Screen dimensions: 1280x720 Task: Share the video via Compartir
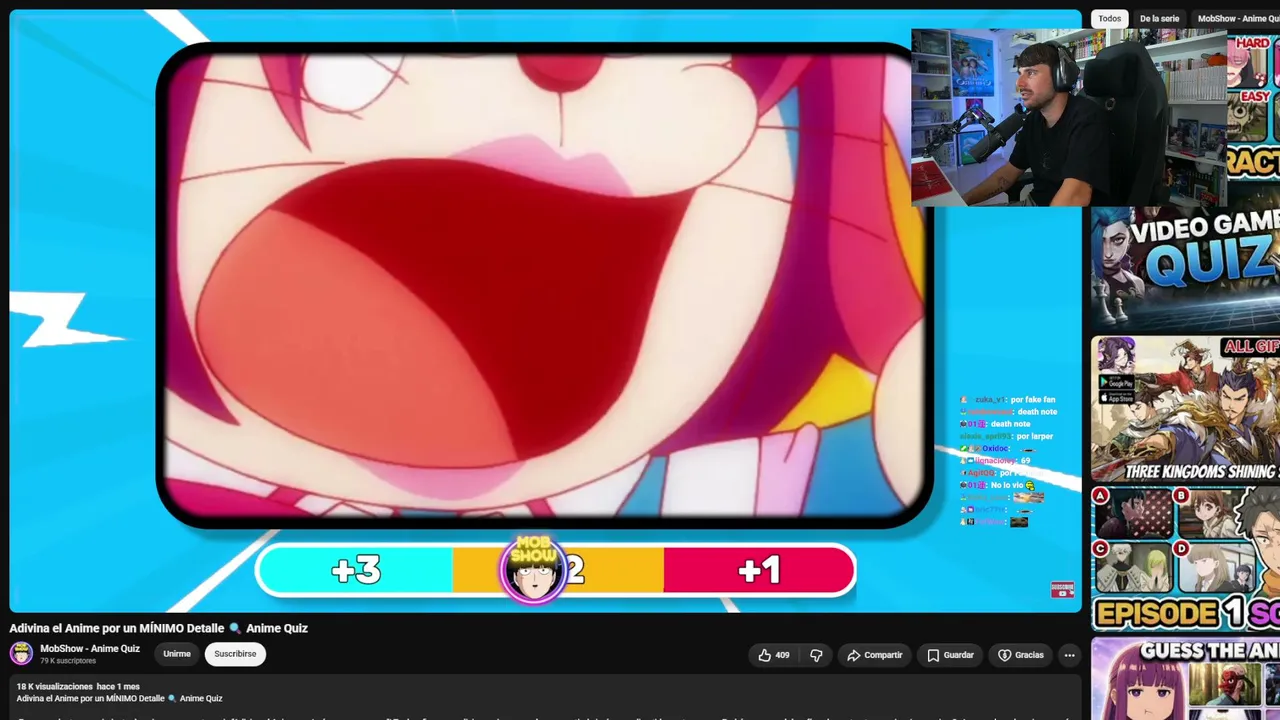click(x=875, y=655)
